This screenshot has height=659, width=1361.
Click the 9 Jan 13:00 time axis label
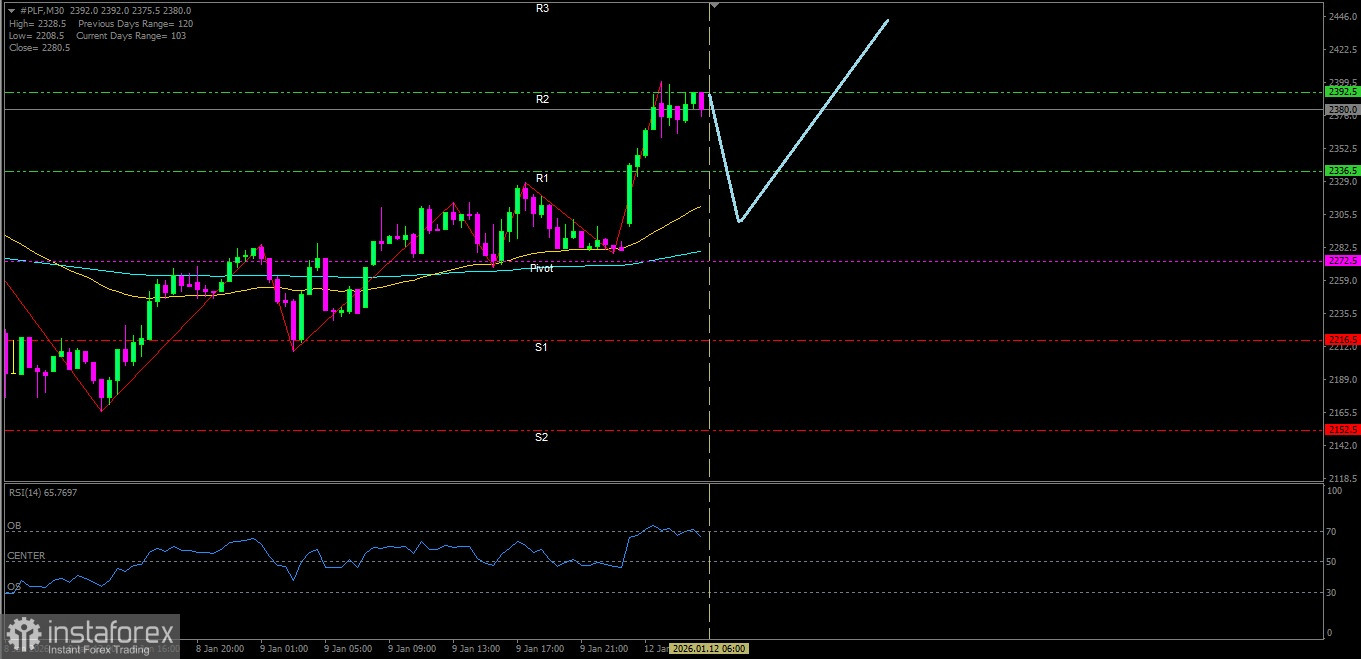[476, 648]
